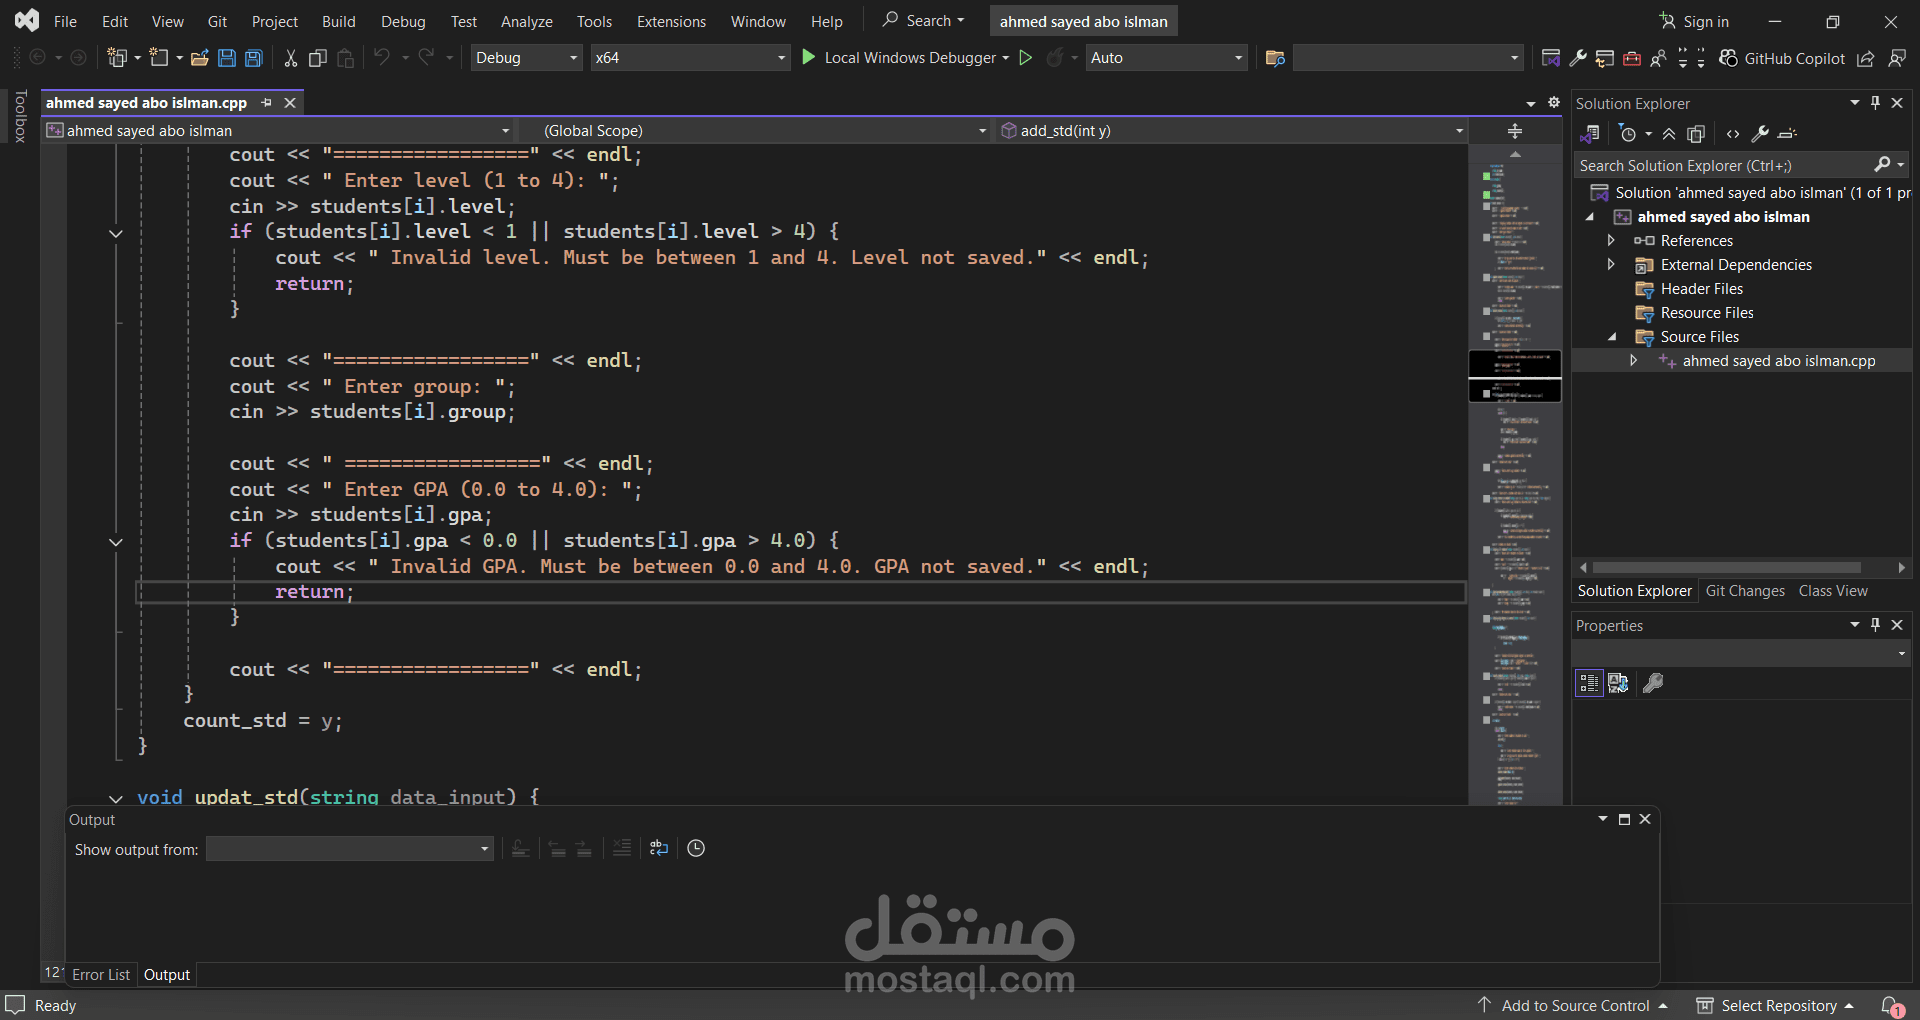Click the Collapse All icon in Solution Explorer
Viewport: 1920px width, 1020px height.
(1669, 134)
